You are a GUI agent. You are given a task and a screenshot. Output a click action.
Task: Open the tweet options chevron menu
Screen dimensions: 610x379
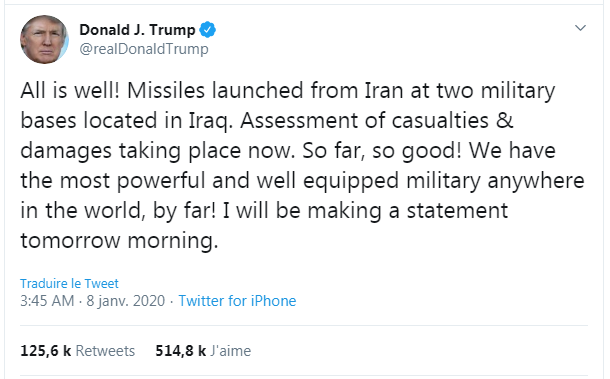(580, 28)
